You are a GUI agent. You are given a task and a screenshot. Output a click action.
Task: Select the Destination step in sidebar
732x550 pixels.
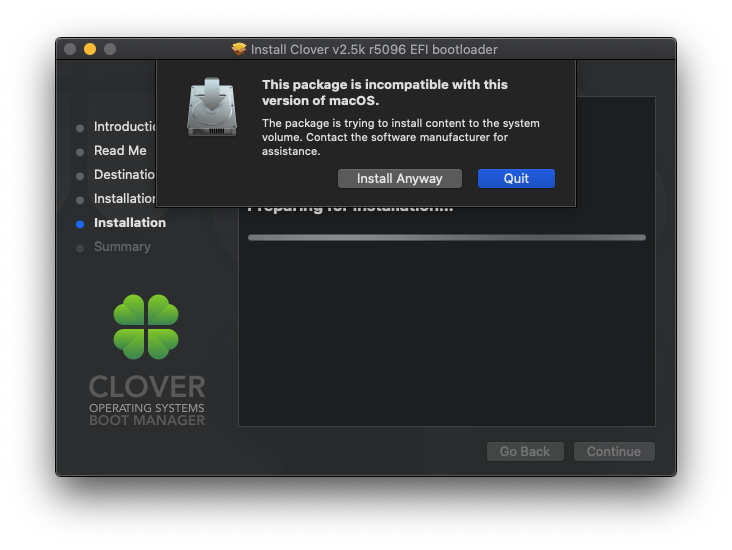pyautogui.click(x=124, y=175)
